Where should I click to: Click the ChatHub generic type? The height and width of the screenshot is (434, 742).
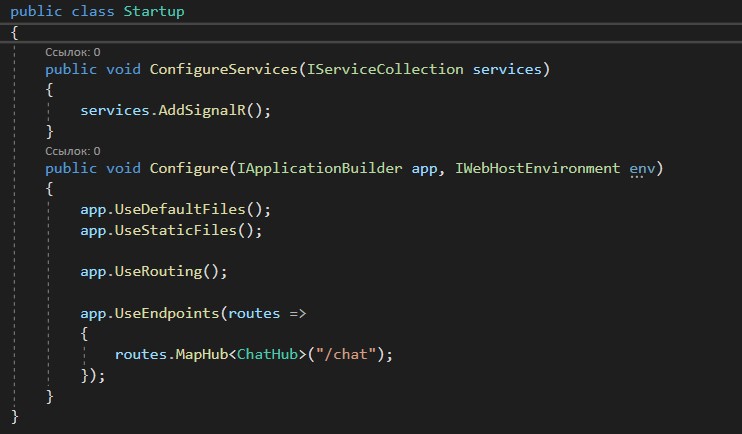267,354
